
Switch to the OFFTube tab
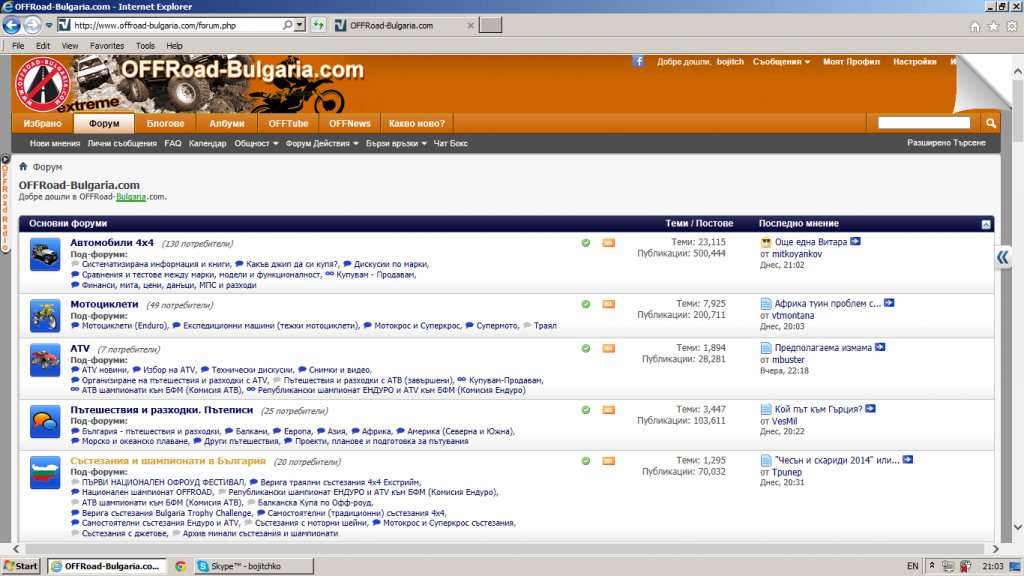pyautogui.click(x=288, y=123)
